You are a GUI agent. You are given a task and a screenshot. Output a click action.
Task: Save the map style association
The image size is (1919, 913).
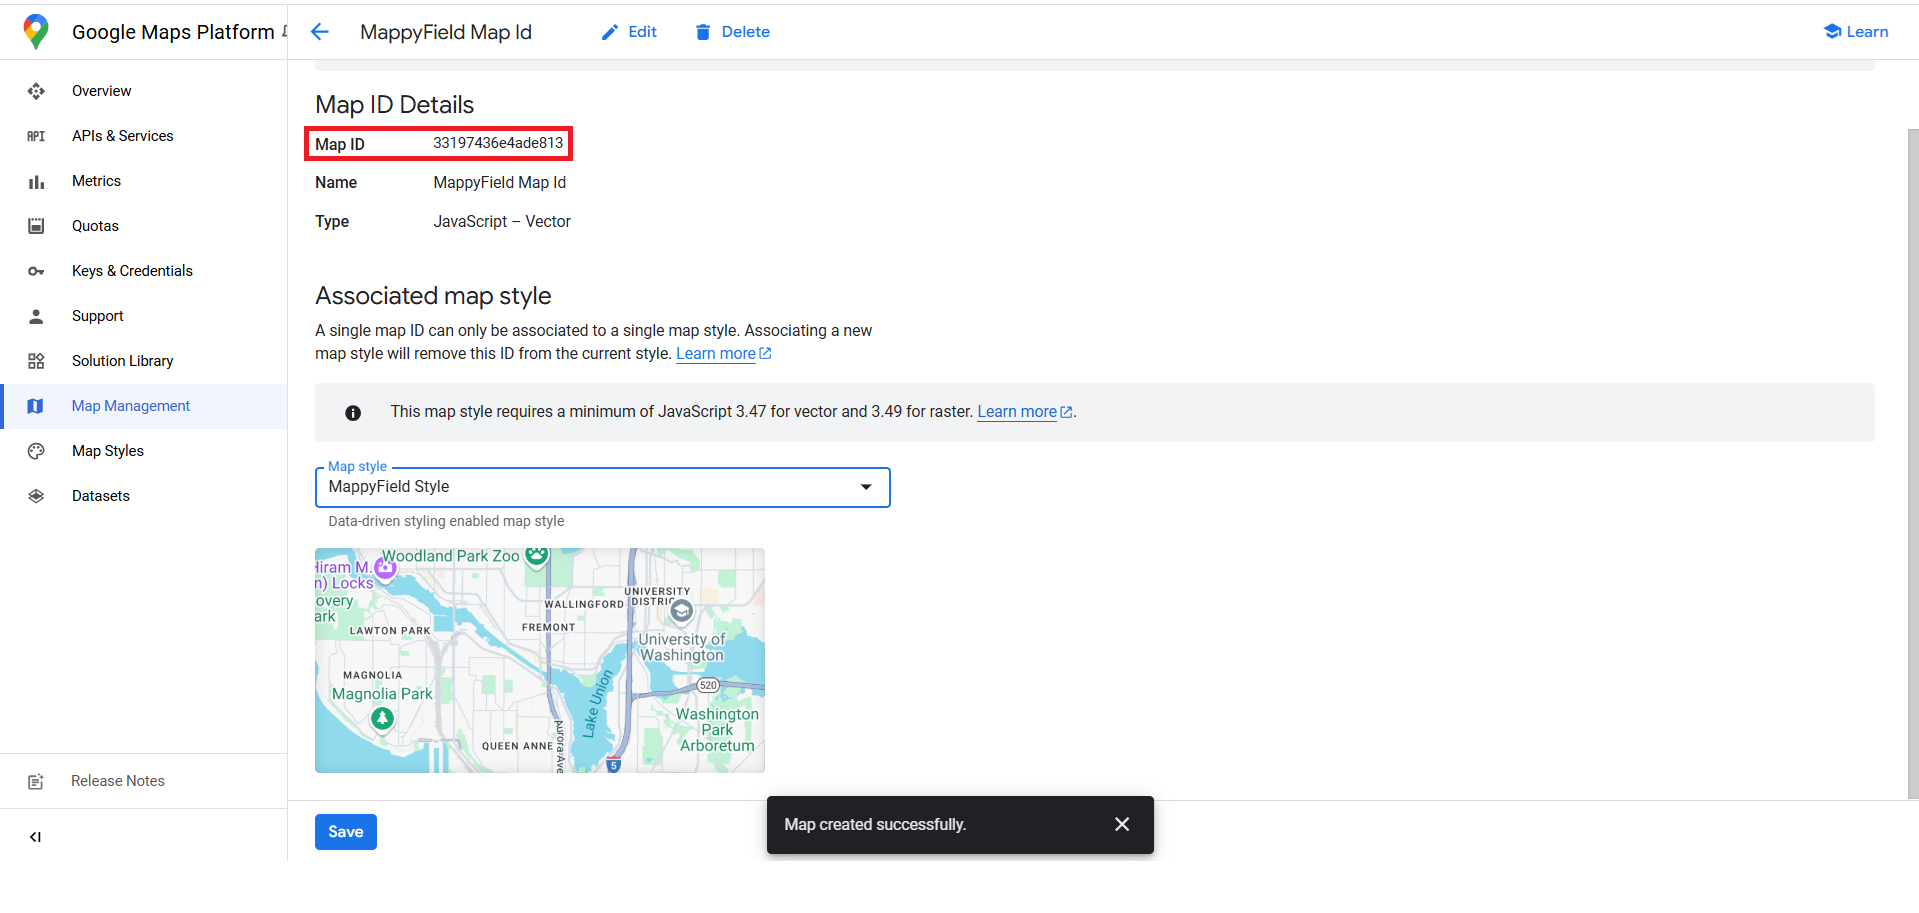coord(345,831)
